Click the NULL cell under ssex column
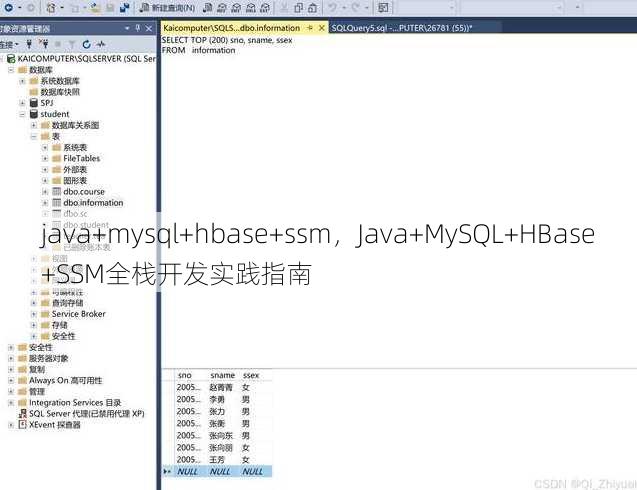Image resolution: width=637 pixels, height=490 pixels. 253,472
